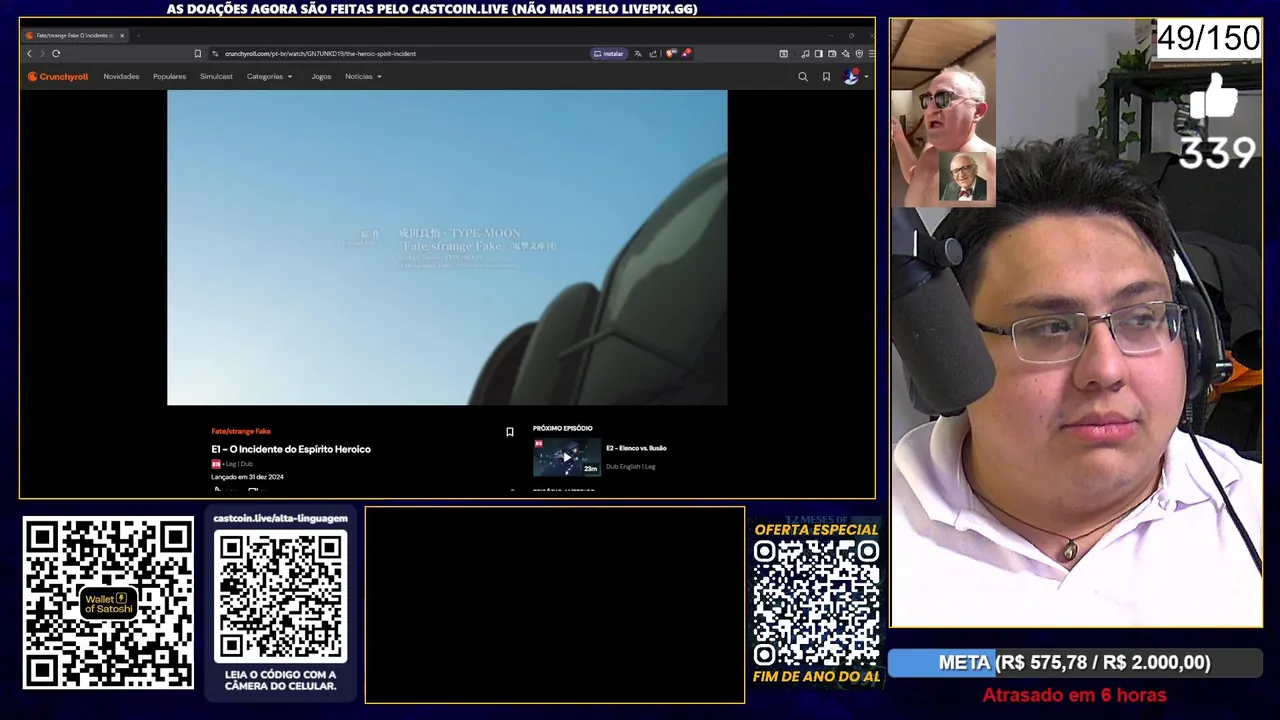Click Atrasado em 6 horas text
Viewport: 1280px width, 720px height.
point(1074,695)
